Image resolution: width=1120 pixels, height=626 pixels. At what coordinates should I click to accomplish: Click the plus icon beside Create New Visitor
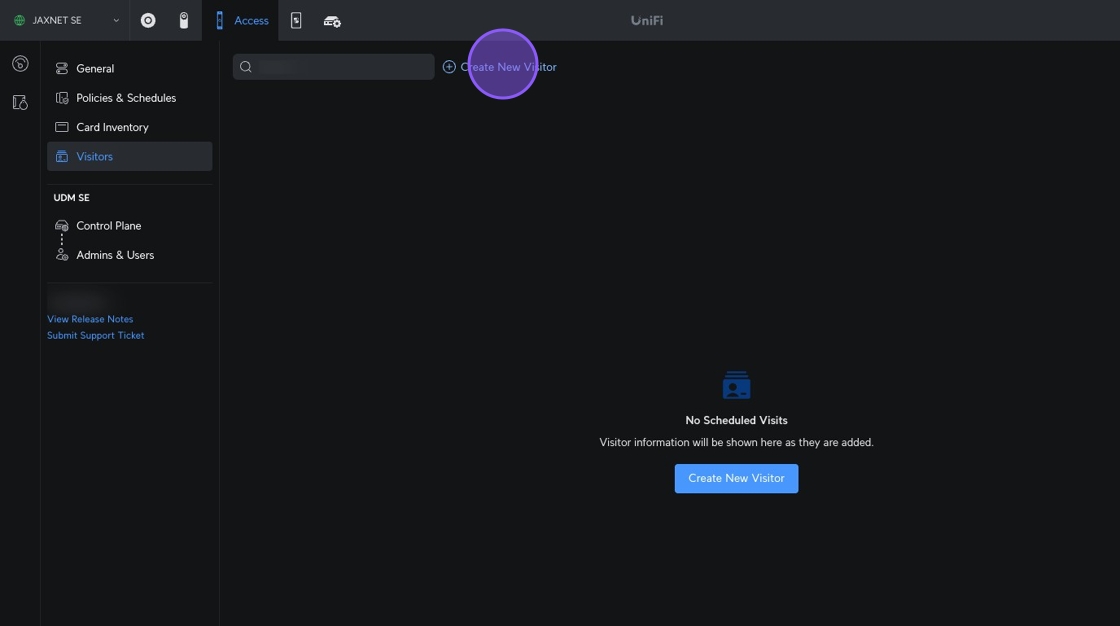click(x=449, y=67)
